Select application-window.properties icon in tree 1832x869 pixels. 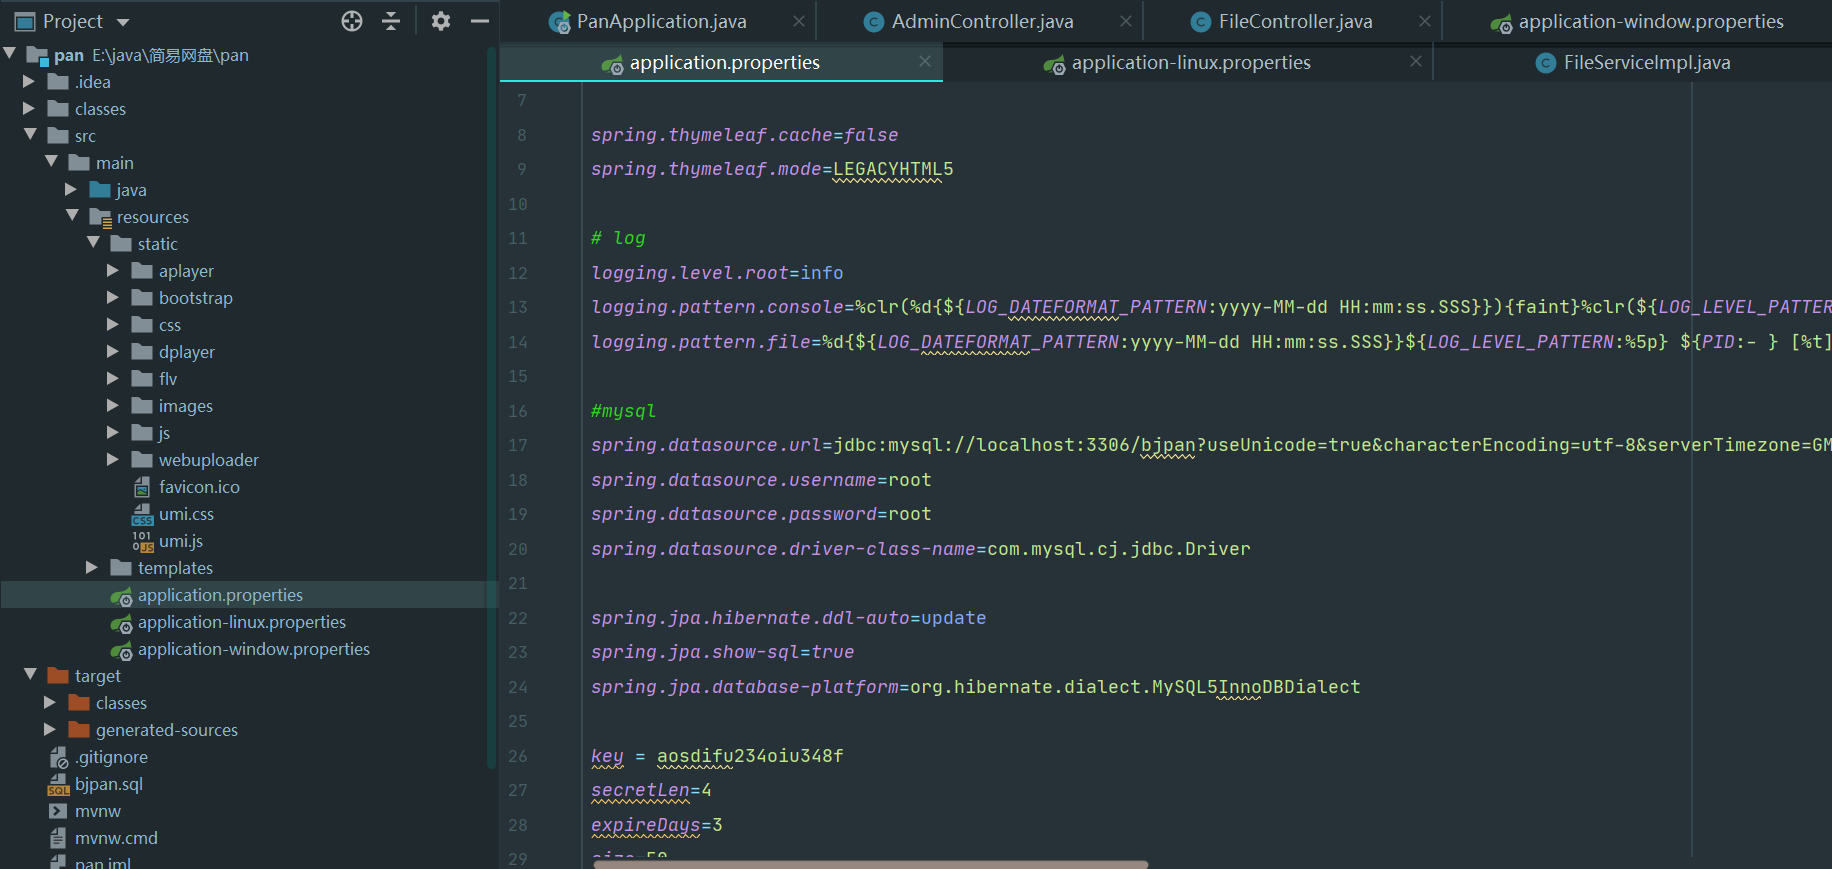[x=121, y=650]
